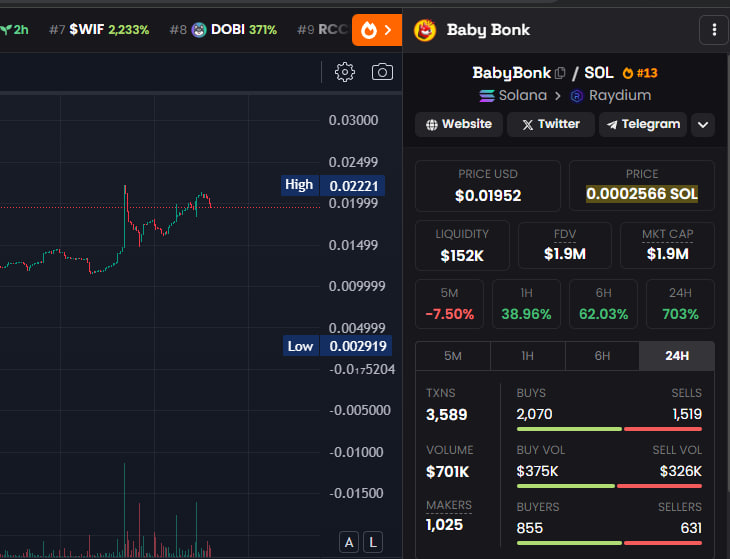Screen dimensions: 730x559
Task: Click the 0.03000 price axis label
Action: tap(353, 121)
